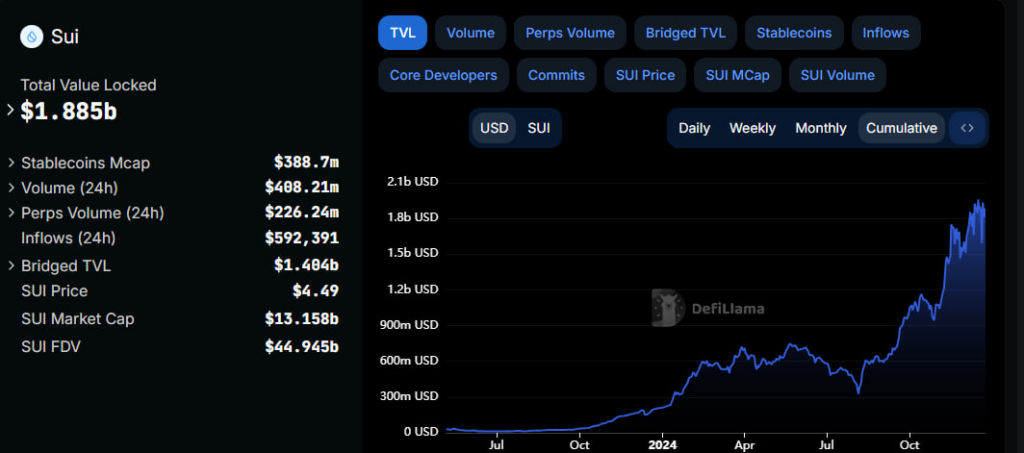Expand the Stablecoins Mcap row
The height and width of the screenshot is (453, 1024).
11,163
